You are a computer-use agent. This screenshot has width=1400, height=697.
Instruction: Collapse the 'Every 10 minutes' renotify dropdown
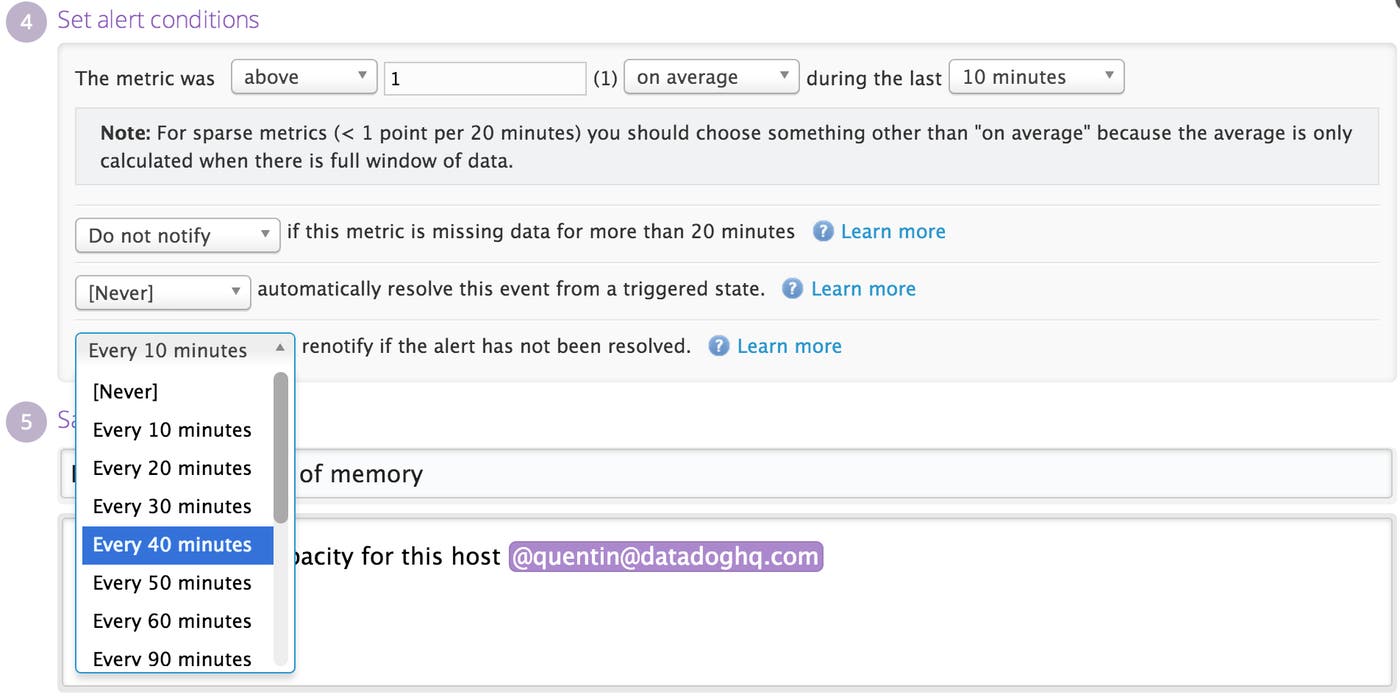click(185, 350)
